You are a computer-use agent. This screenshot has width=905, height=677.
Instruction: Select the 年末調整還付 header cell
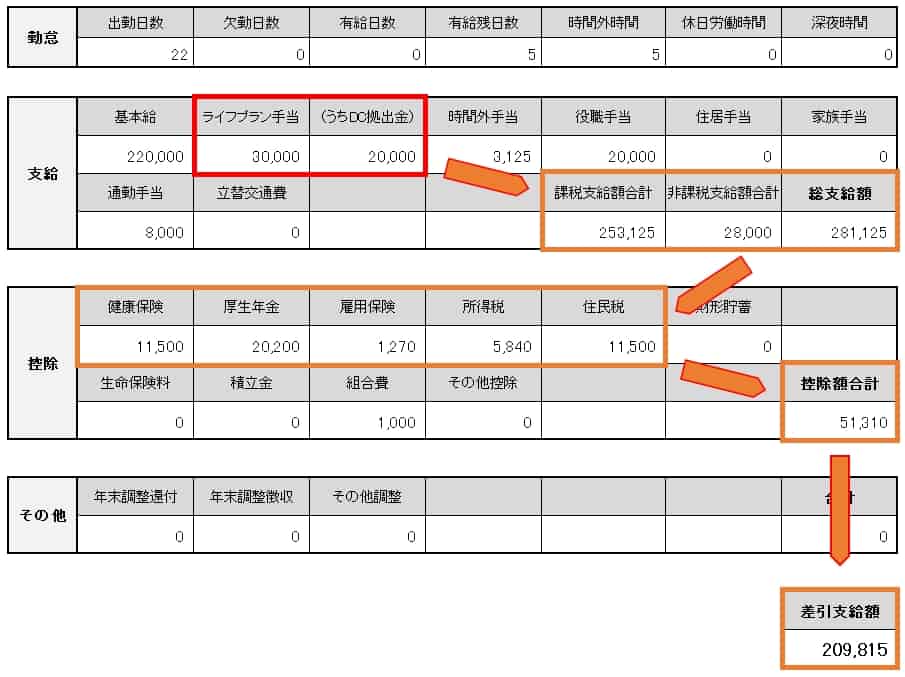tap(135, 497)
